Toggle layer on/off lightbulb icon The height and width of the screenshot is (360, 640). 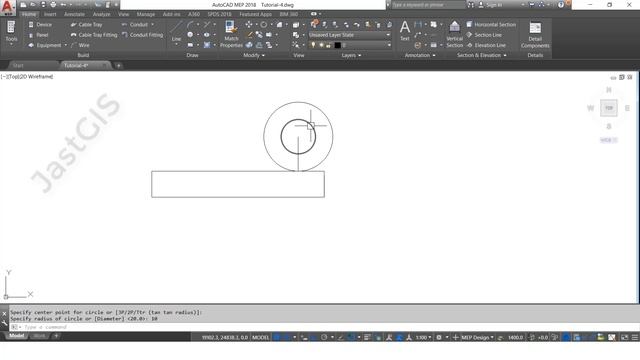click(x=313, y=45)
